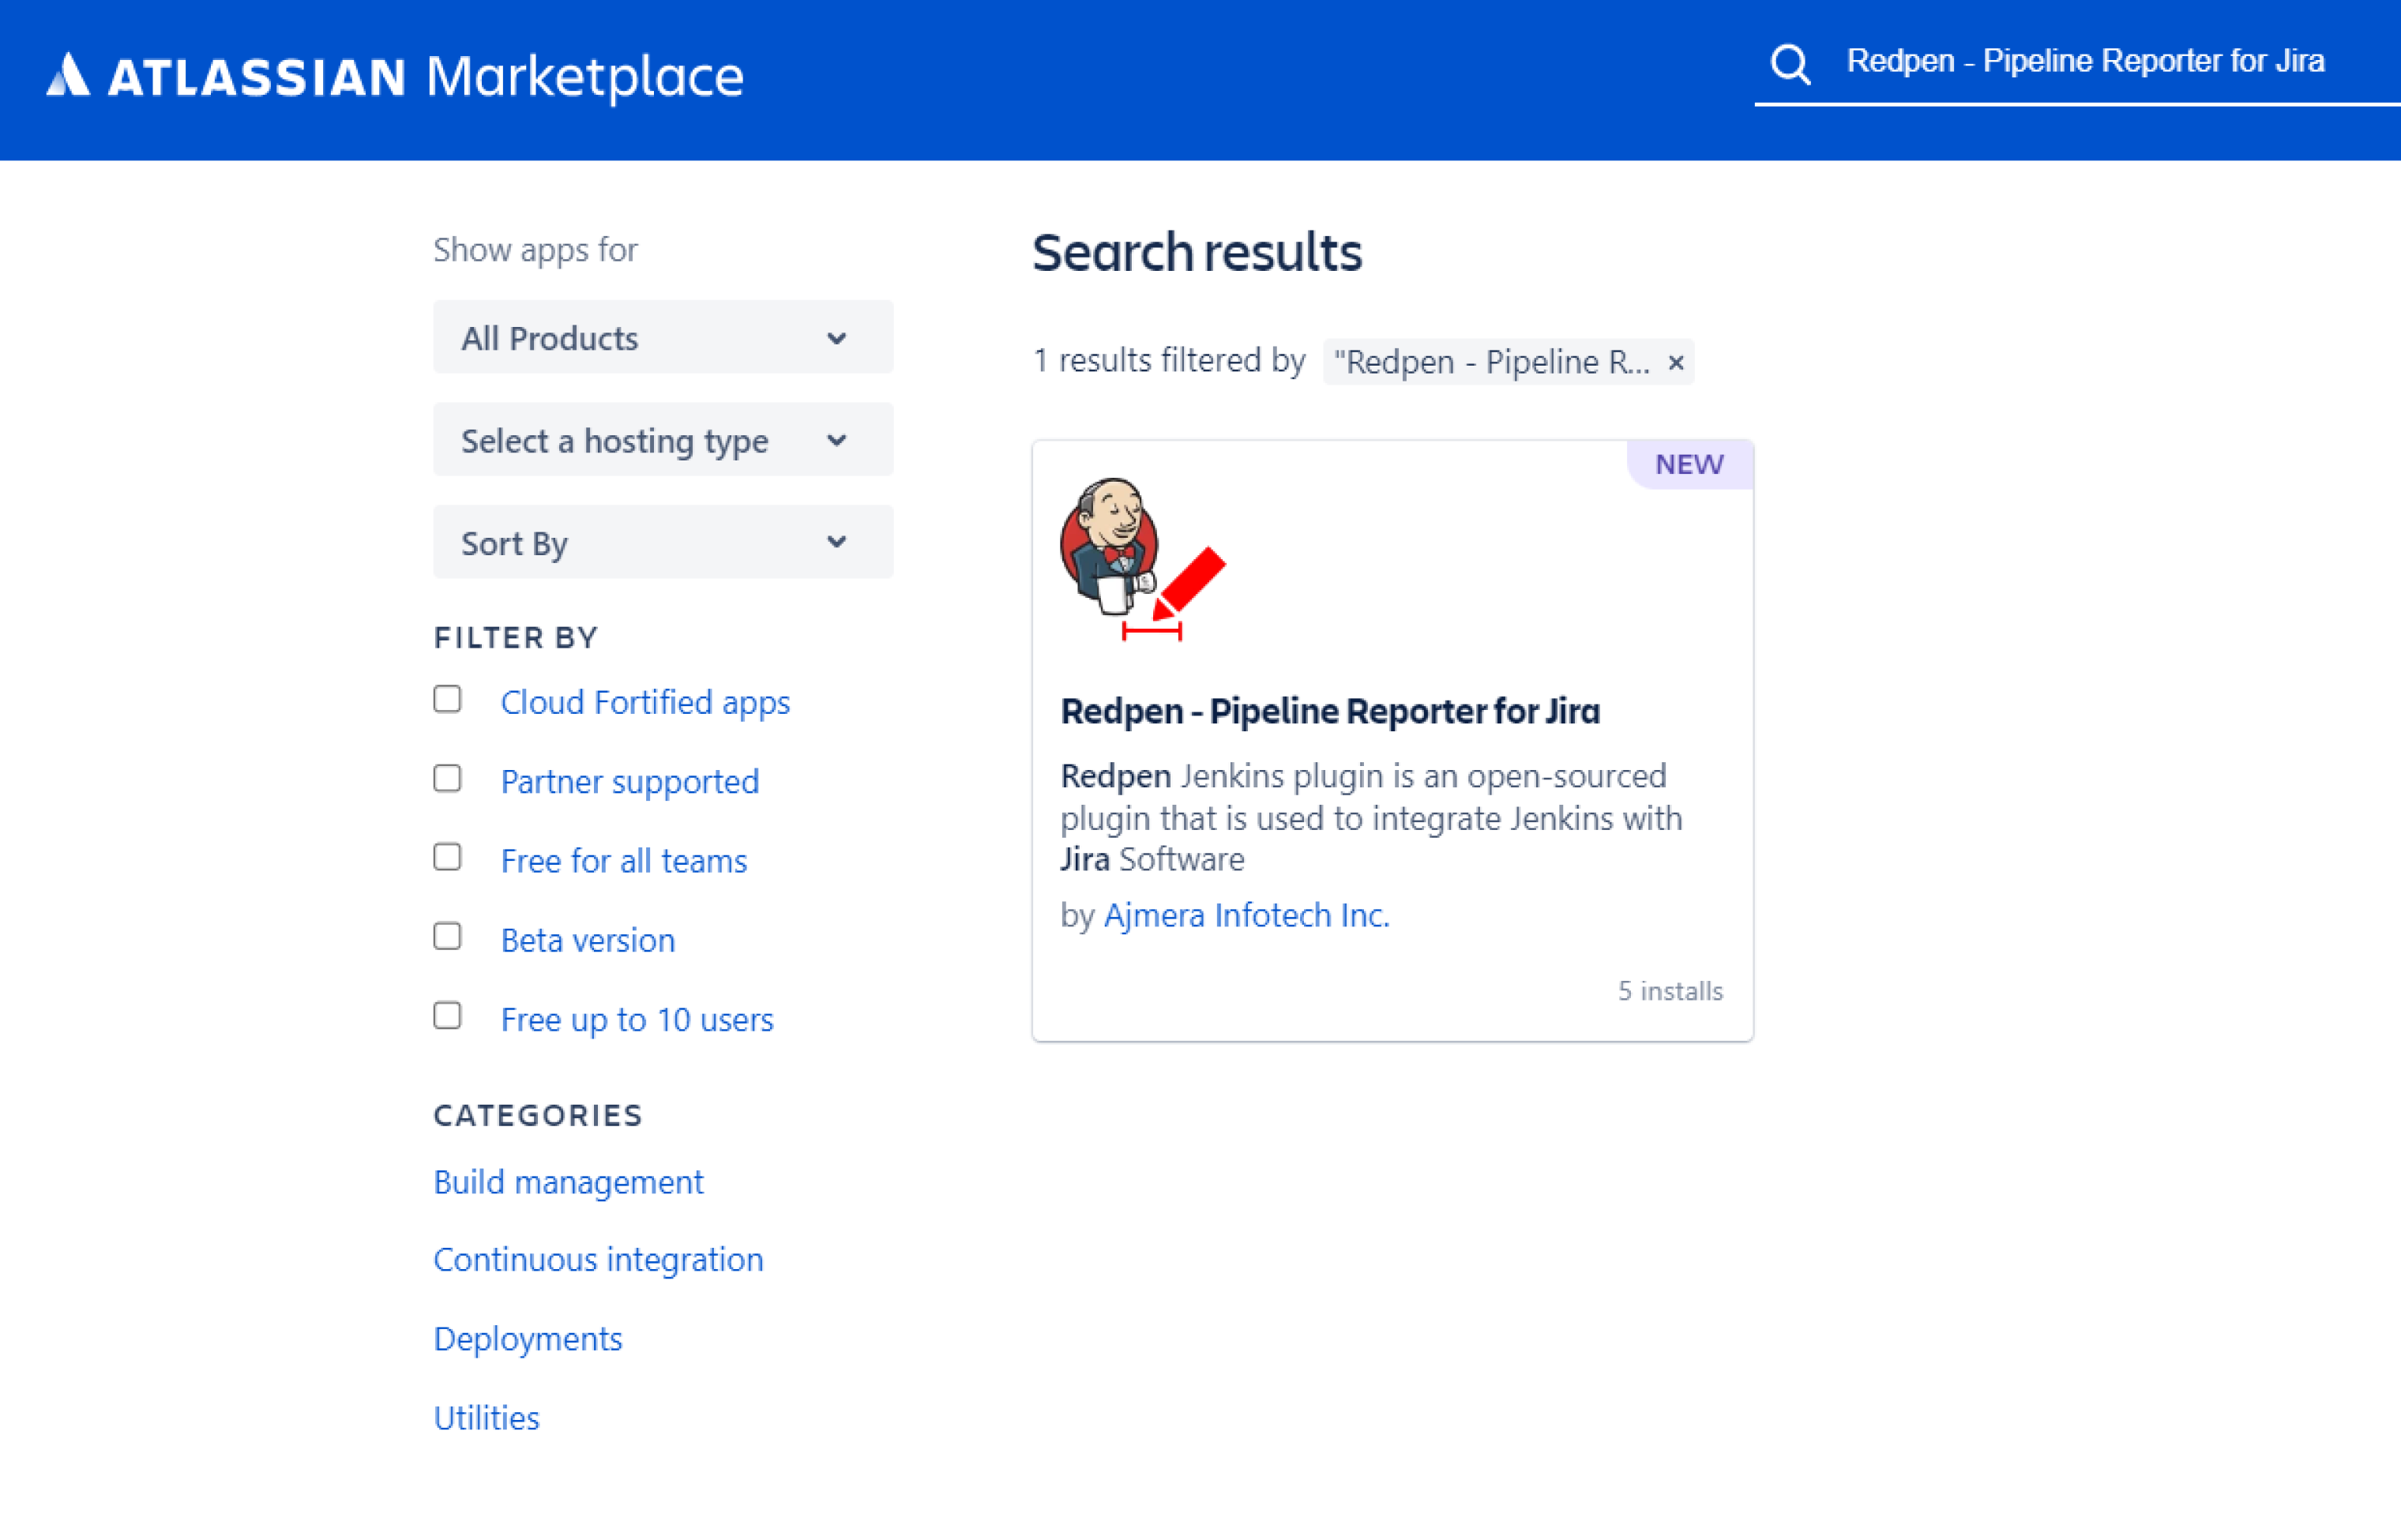Browse the Build management category
Viewport: 2401px width, 1540px height.
569,1182
